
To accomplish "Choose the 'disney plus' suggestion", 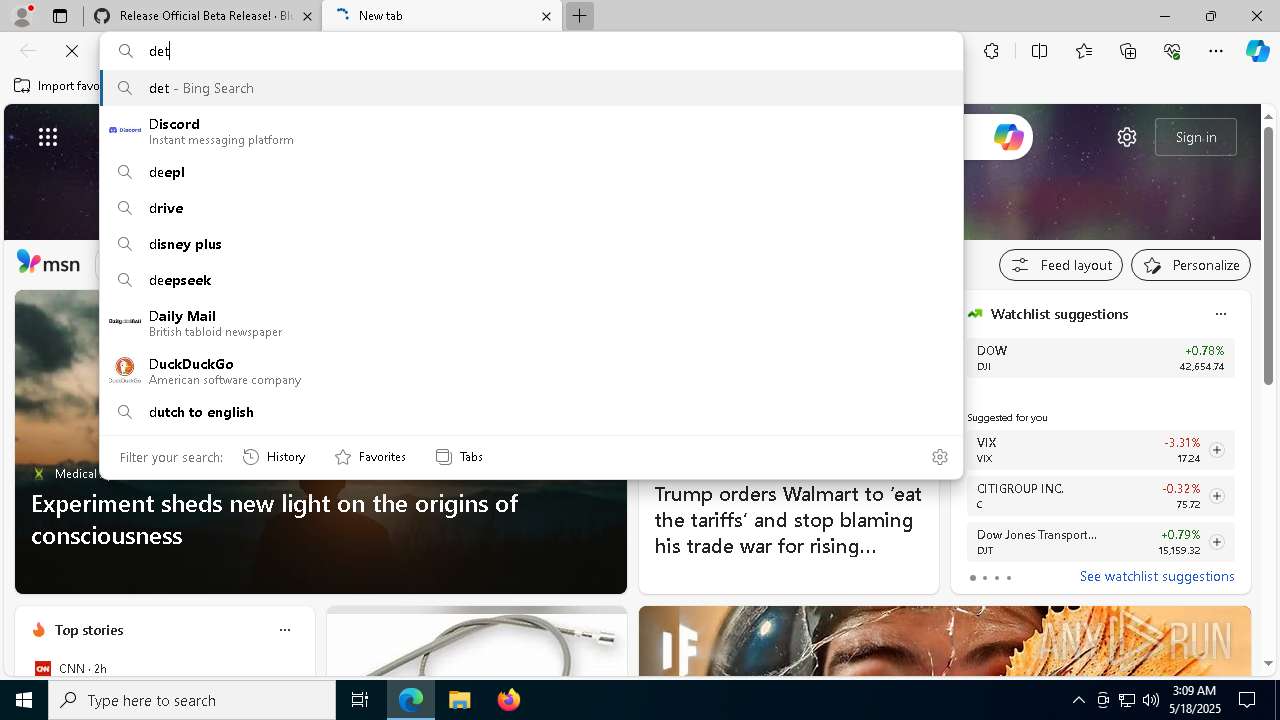I will pyautogui.click(x=531, y=244).
